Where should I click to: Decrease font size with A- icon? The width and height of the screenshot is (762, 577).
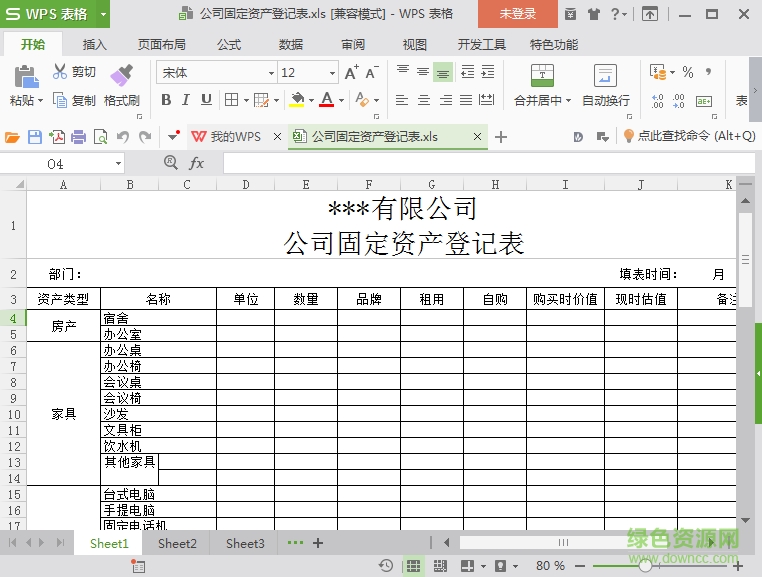[x=372, y=72]
